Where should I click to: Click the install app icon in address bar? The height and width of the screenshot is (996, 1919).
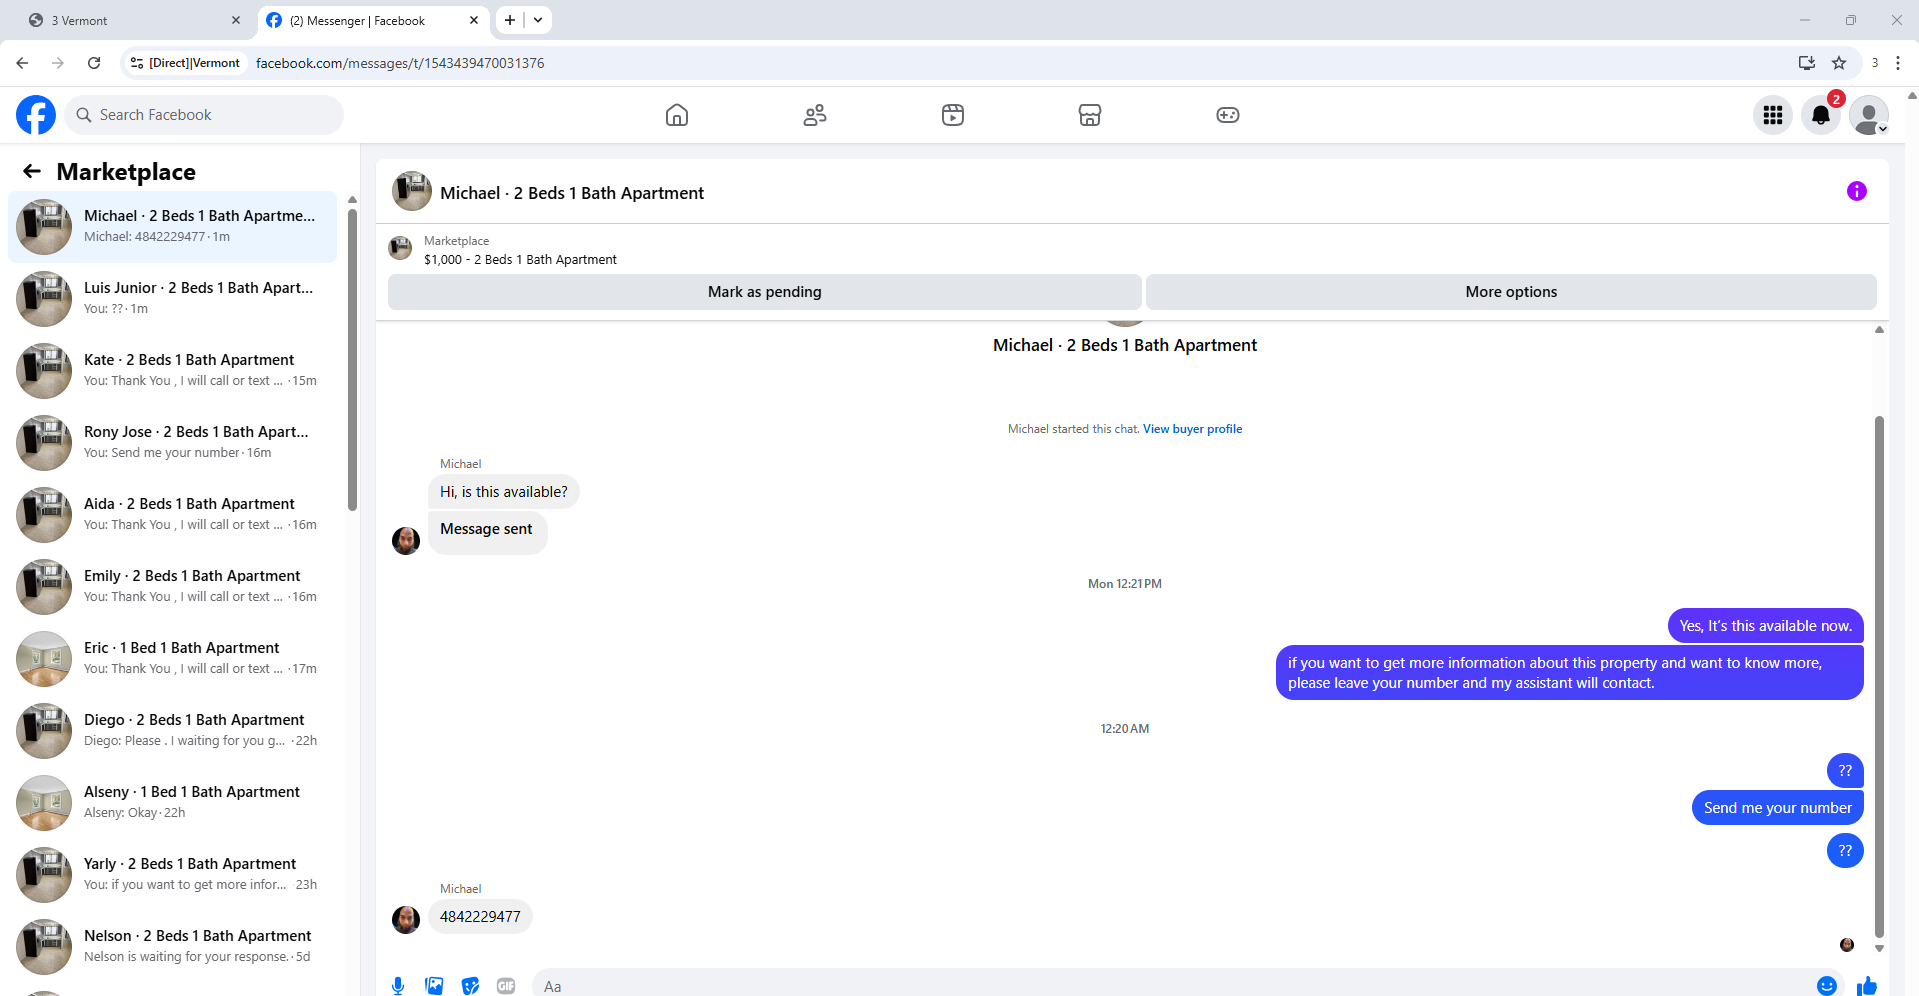tap(1807, 63)
